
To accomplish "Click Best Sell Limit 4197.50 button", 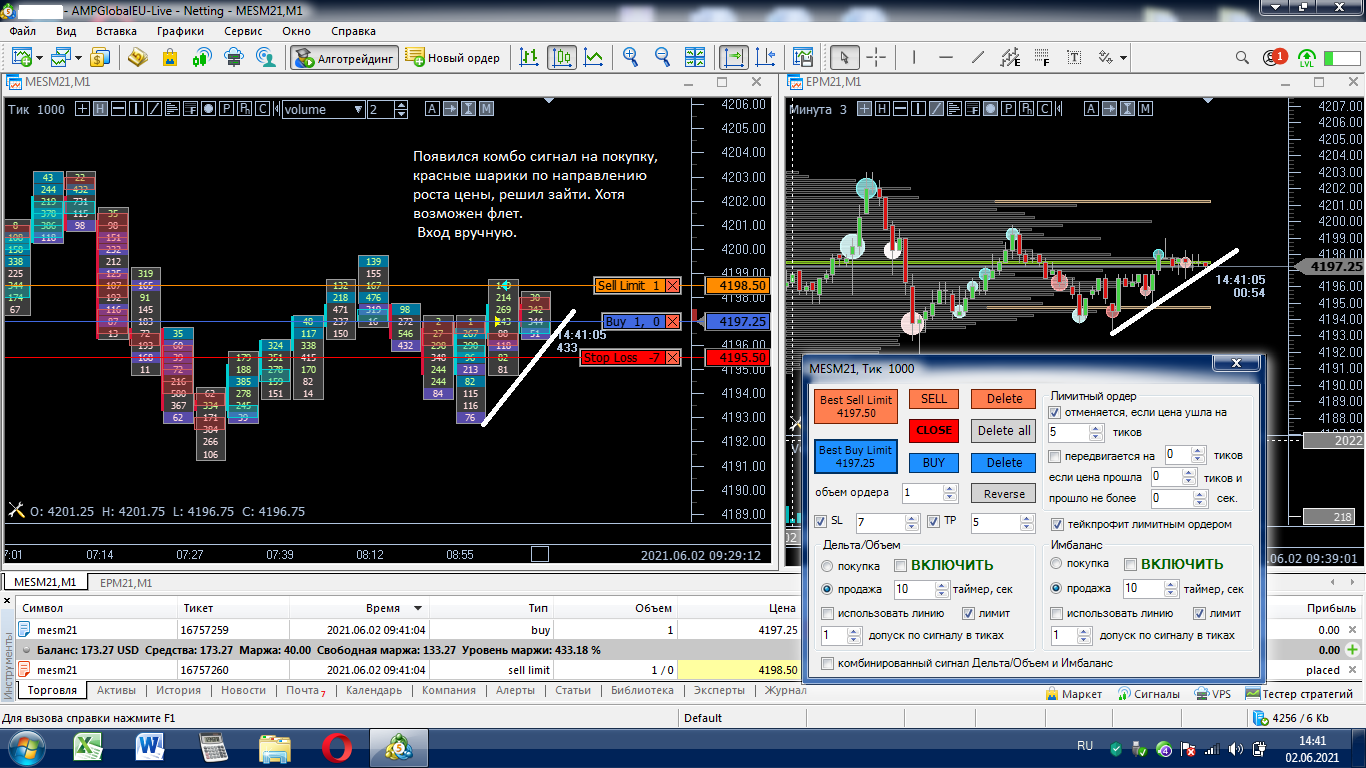I will tap(856, 406).
